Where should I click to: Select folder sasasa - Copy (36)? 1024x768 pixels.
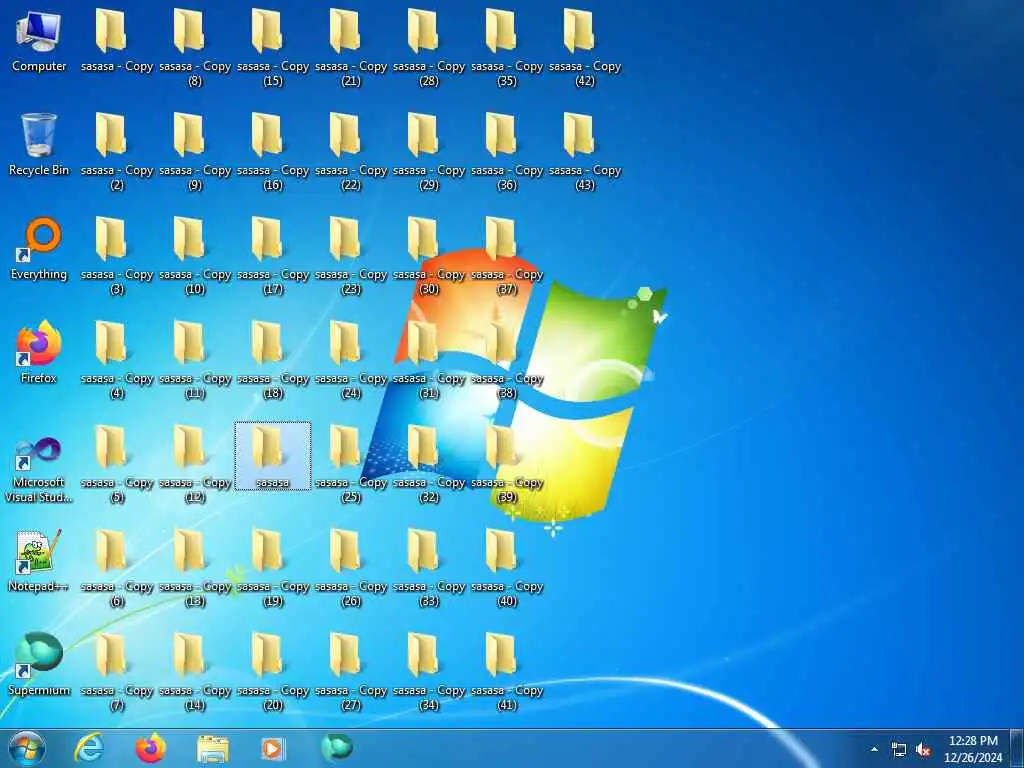507,152
